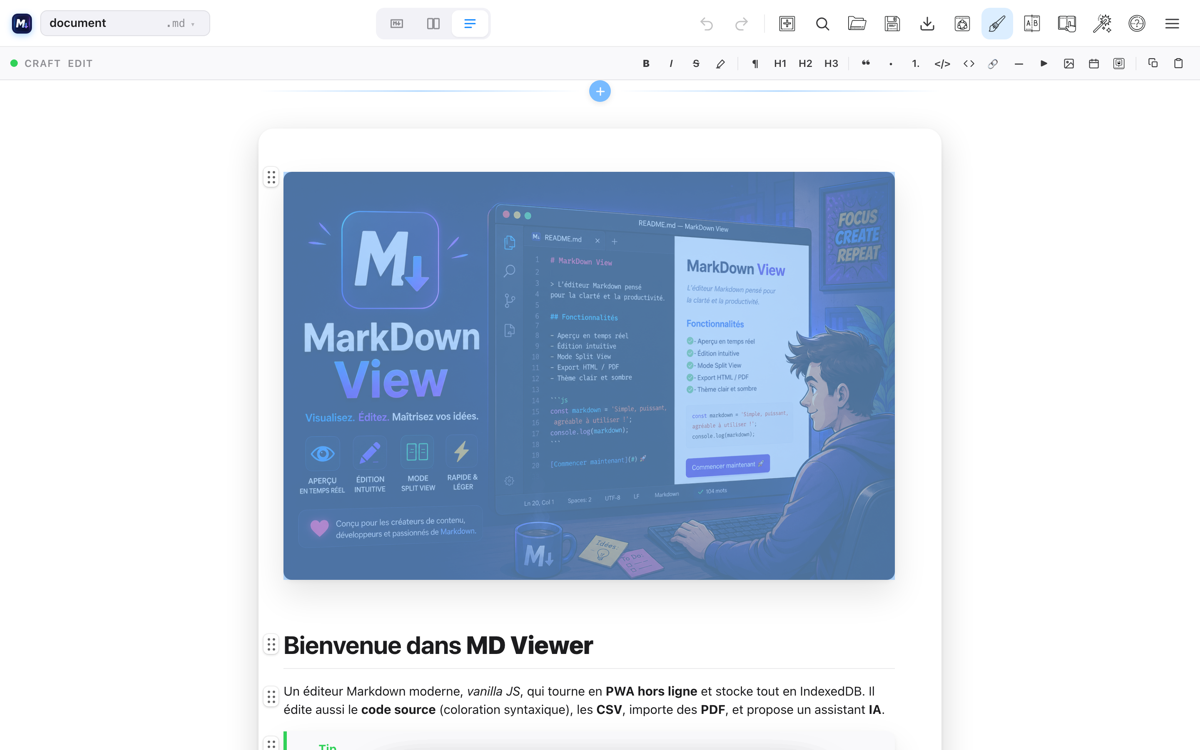This screenshot has width=1200, height=750.
Task: Paste content with the clipboard icon
Action: 1178,64
